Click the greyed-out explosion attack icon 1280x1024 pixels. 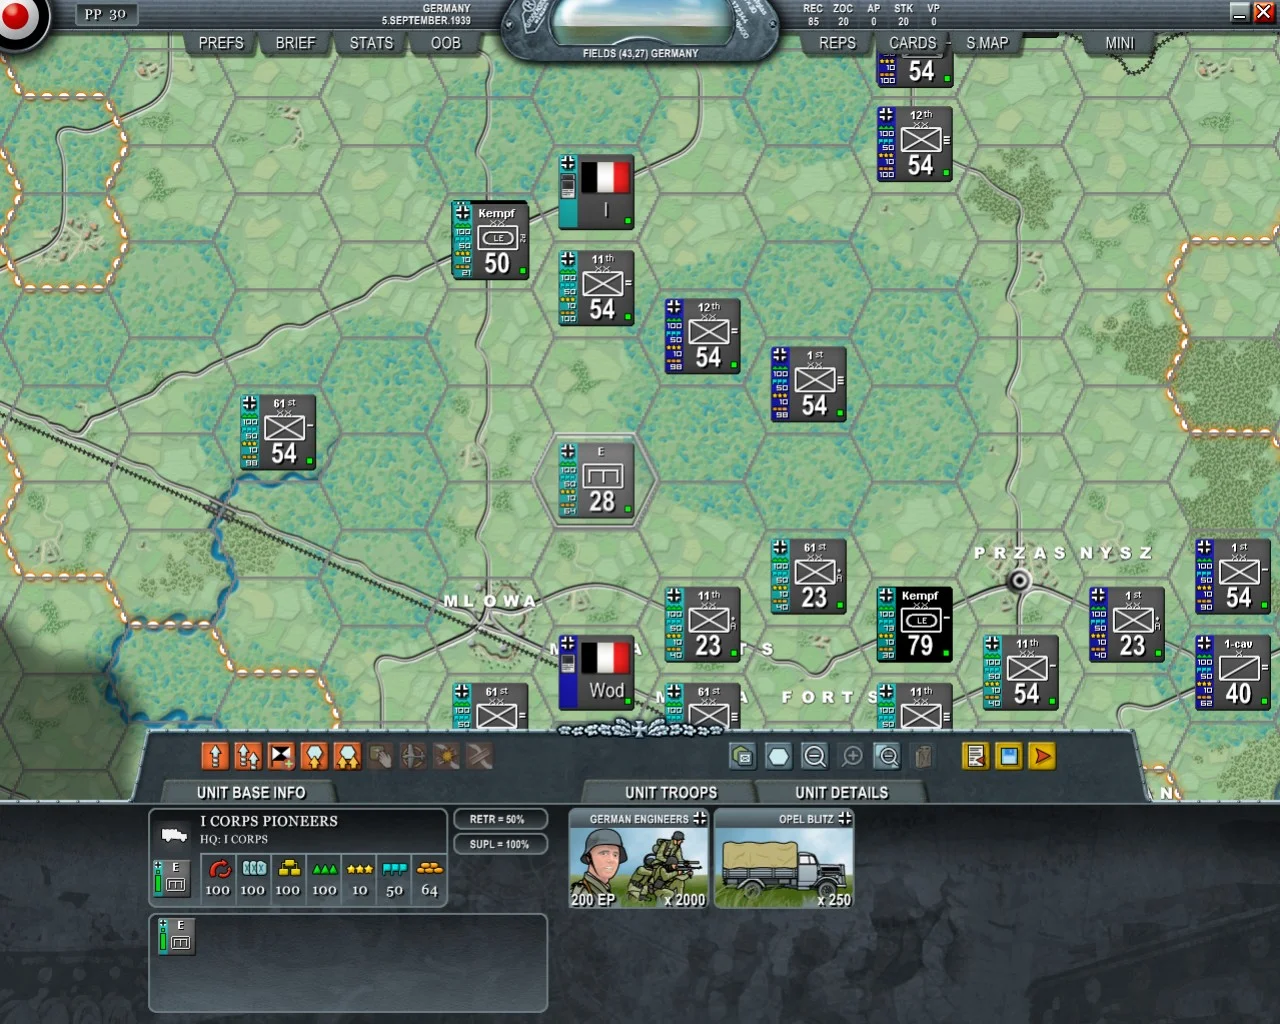pyautogui.click(x=446, y=756)
